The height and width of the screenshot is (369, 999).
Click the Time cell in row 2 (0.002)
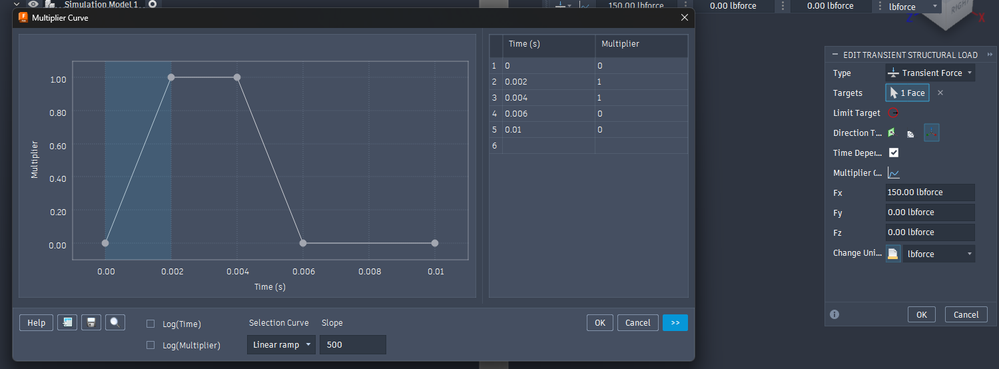(549, 82)
